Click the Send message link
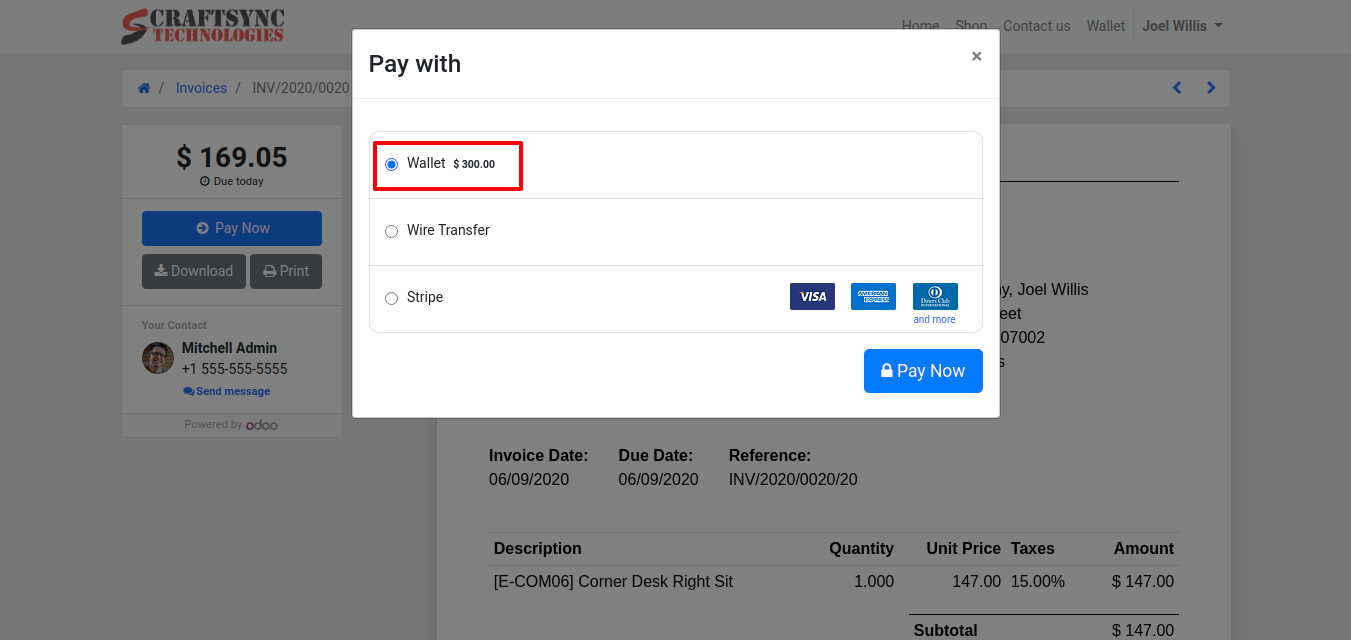This screenshot has width=1351, height=640. click(x=226, y=391)
